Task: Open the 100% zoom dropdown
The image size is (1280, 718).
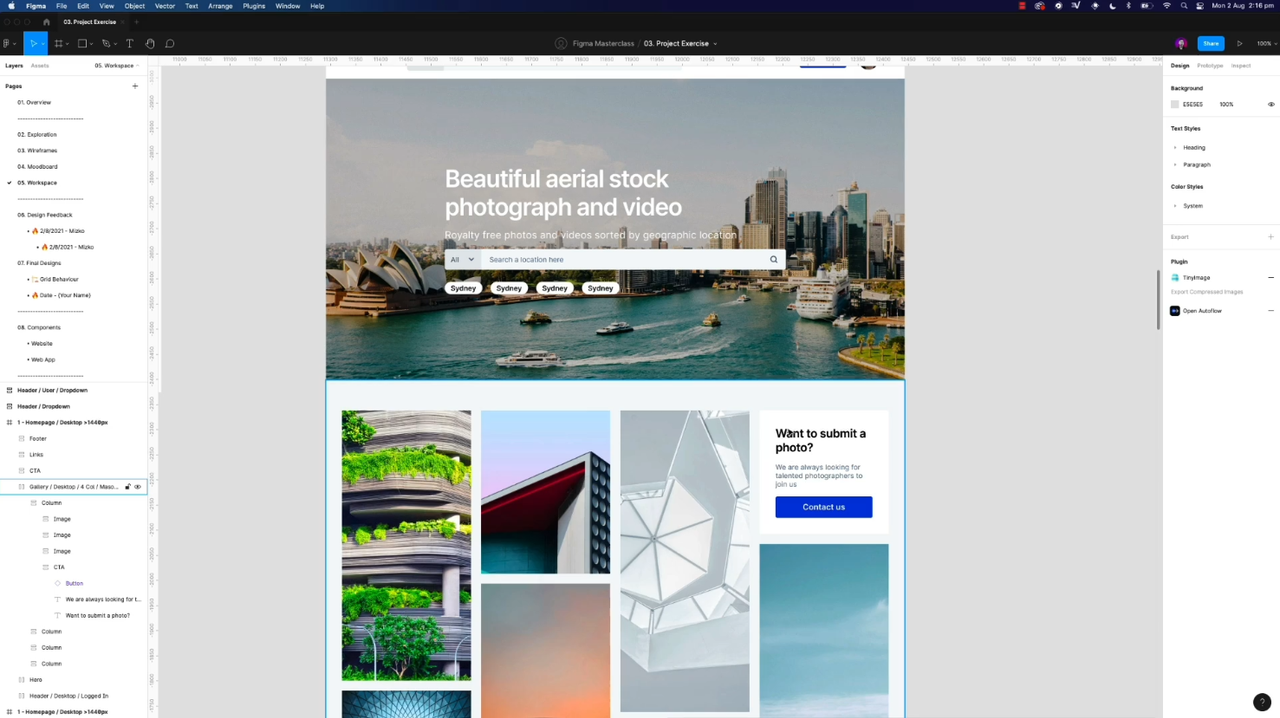Action: pos(1265,43)
